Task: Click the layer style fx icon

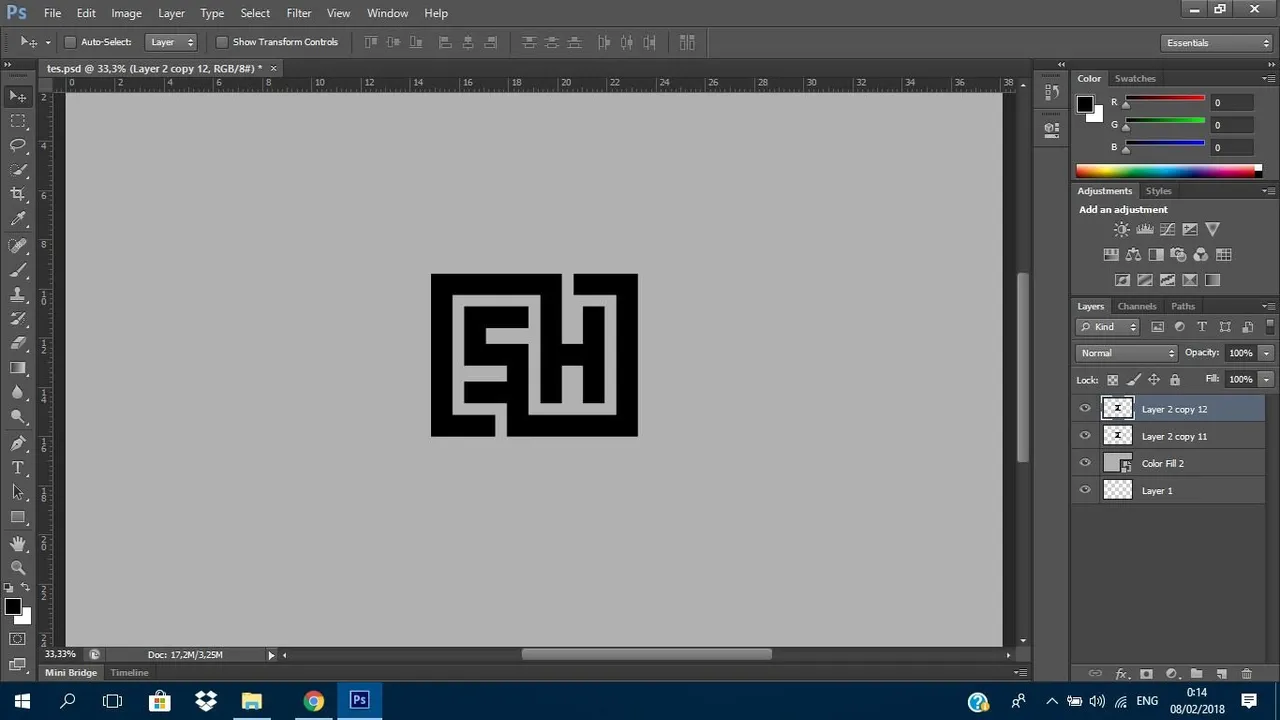Action: pyautogui.click(x=1121, y=674)
